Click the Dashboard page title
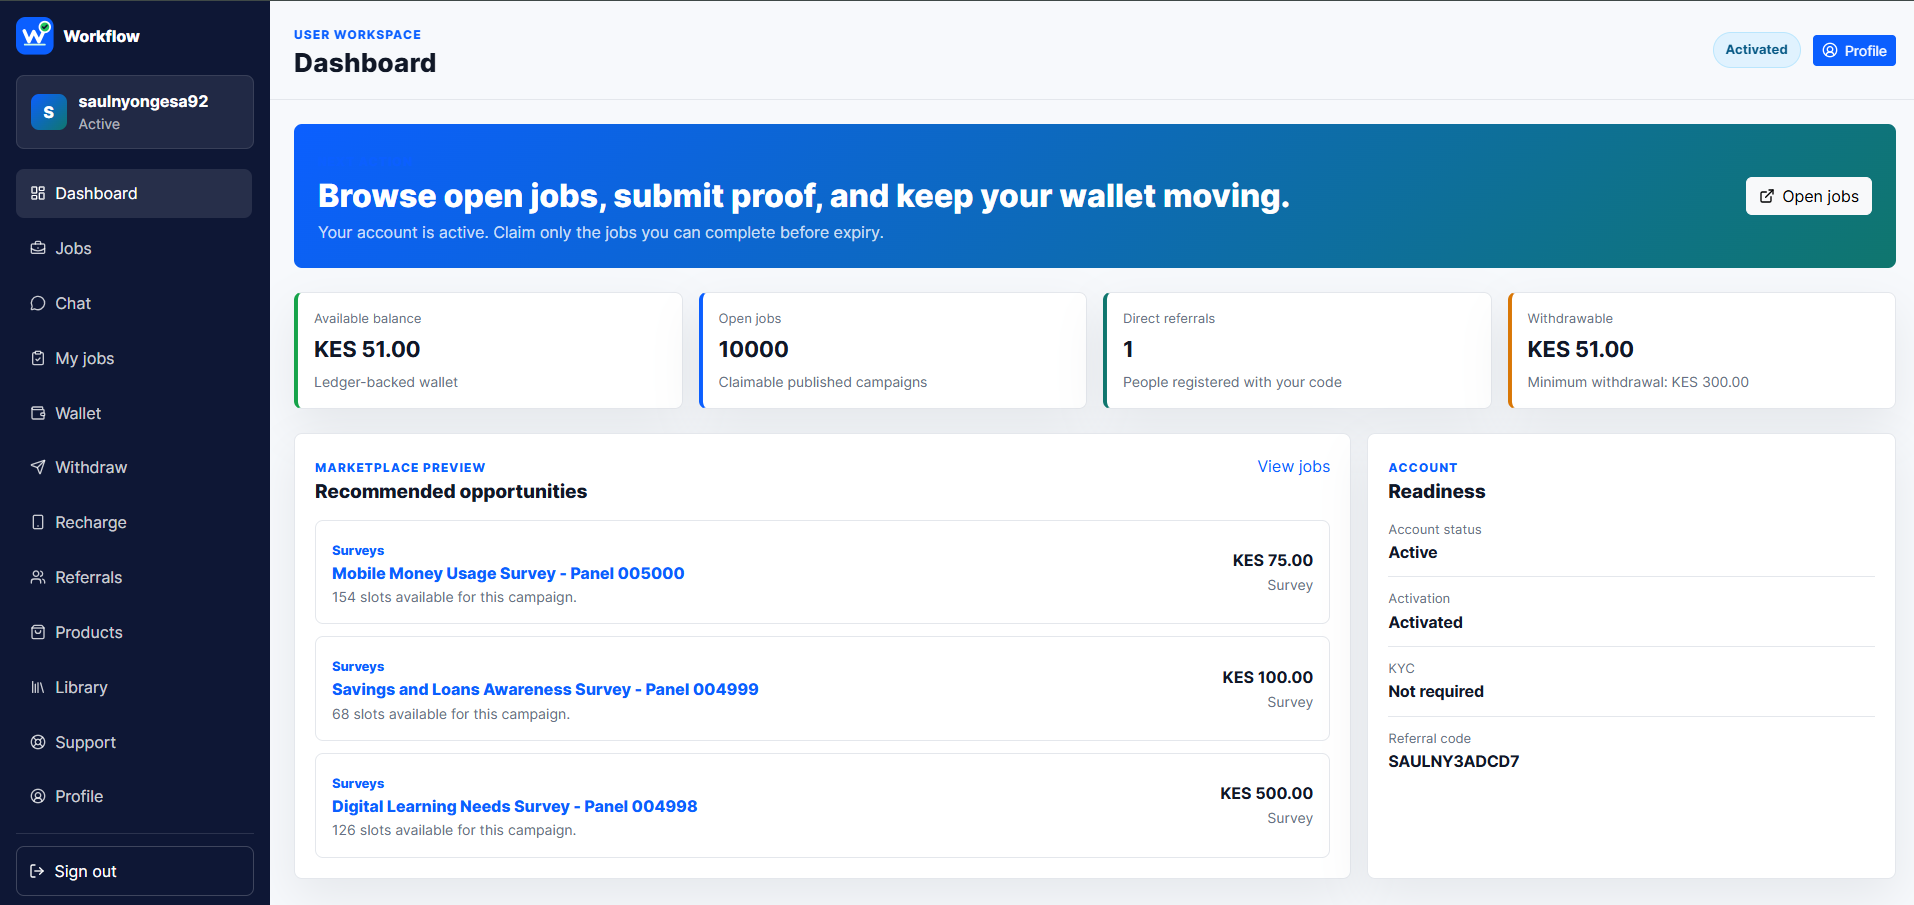 tap(365, 63)
